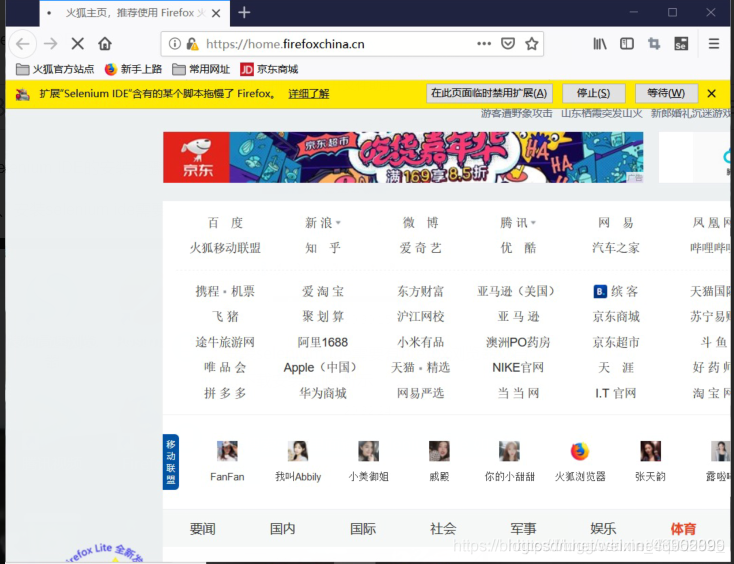Open 你的小甜甜 profile avatar
The image size is (734, 564).
click(x=509, y=451)
